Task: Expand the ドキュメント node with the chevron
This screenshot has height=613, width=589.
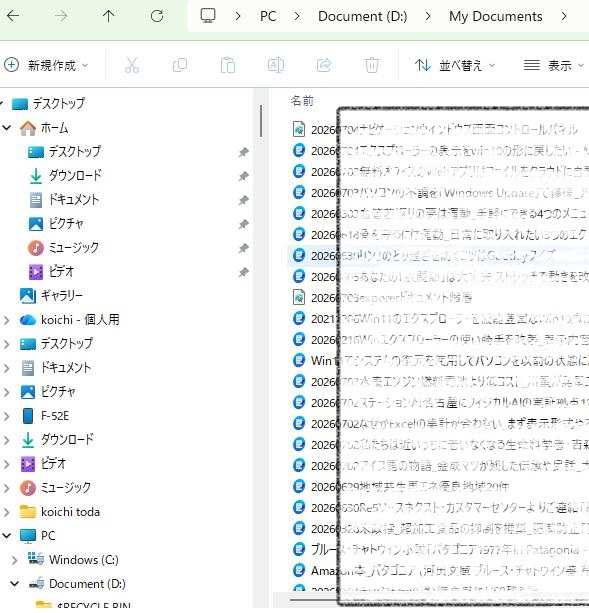Action: (7, 368)
